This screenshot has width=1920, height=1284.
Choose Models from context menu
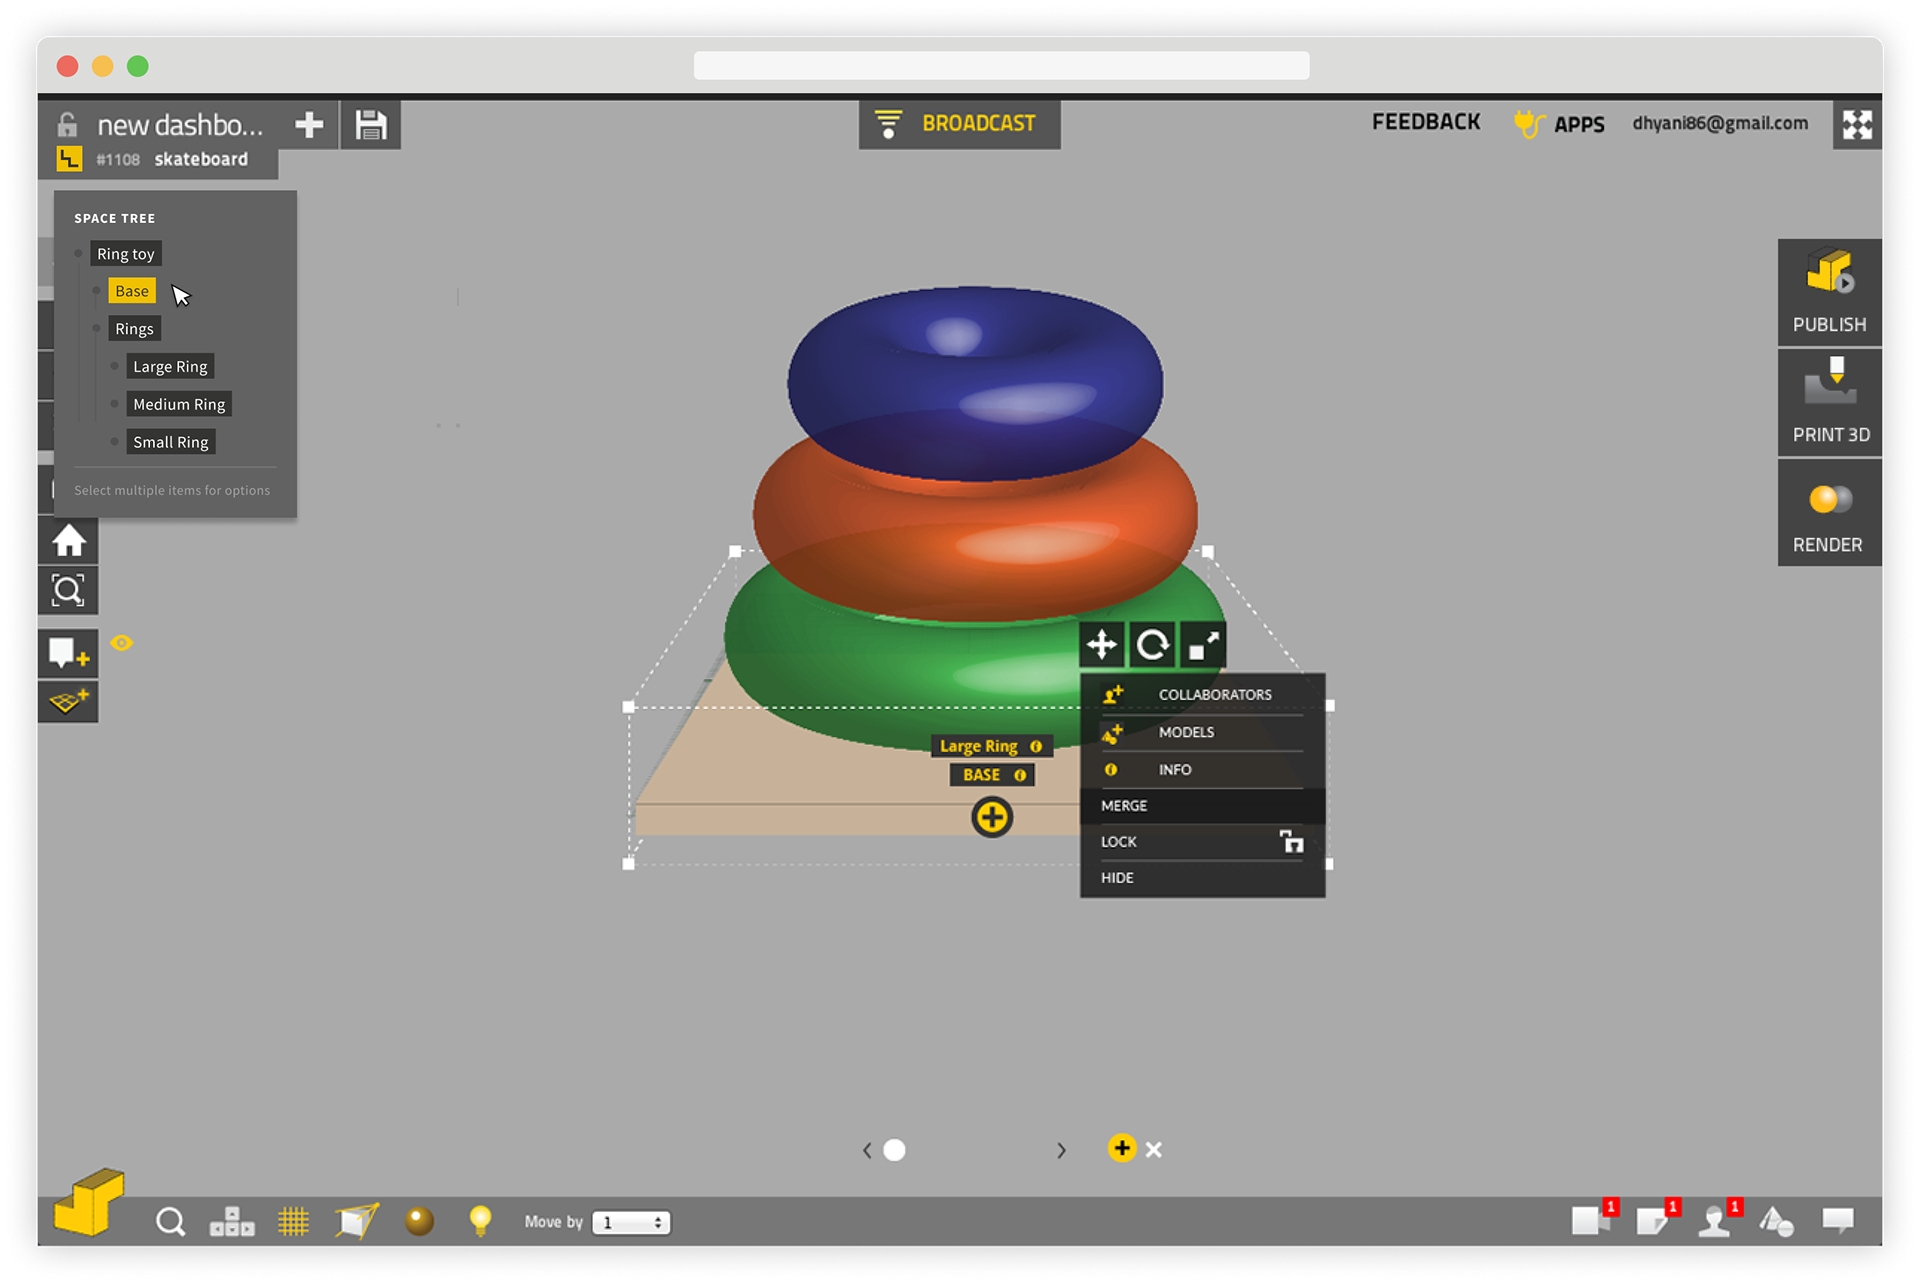1203,732
